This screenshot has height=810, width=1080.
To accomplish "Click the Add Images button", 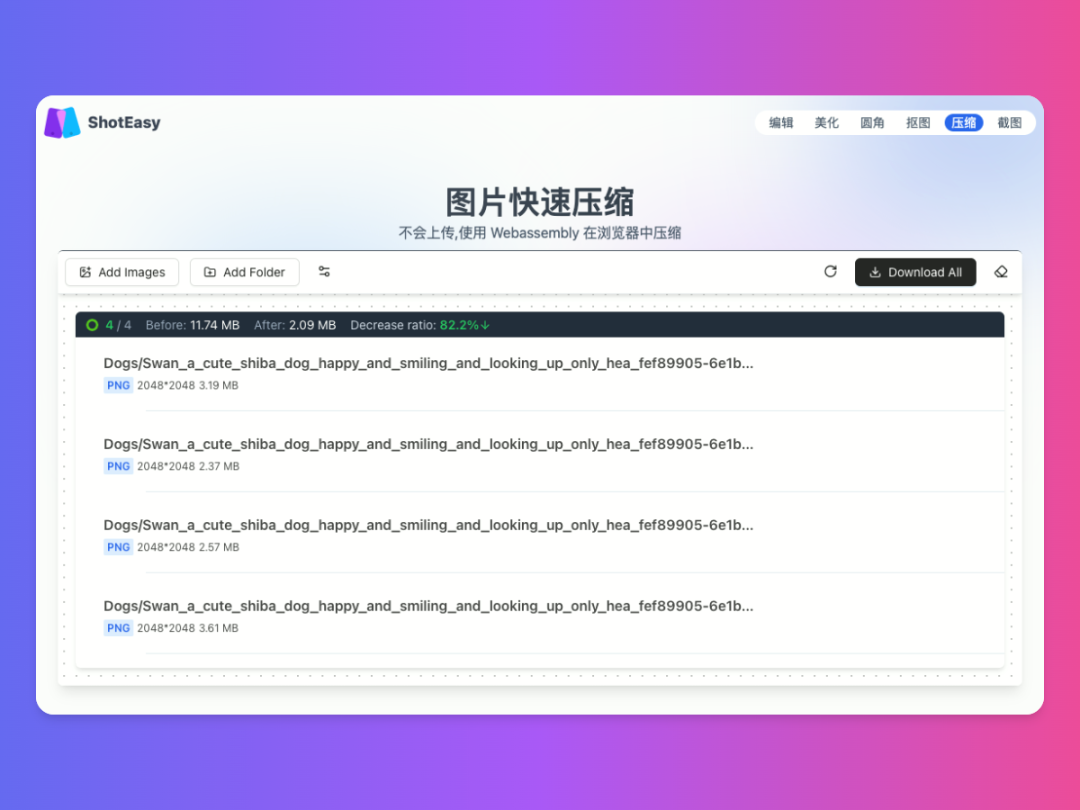I will point(122,272).
